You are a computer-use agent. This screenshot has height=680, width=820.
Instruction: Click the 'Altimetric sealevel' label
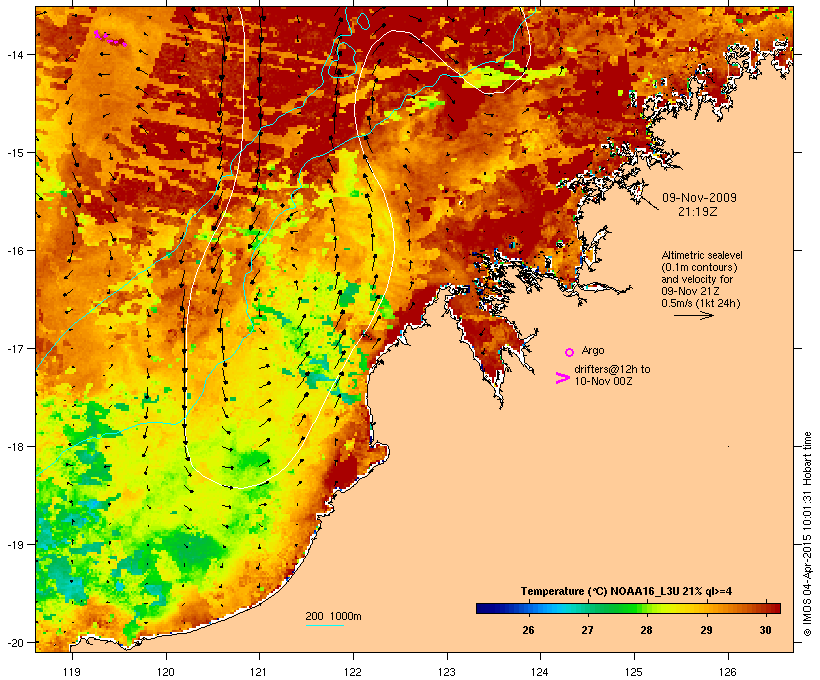pyautogui.click(x=702, y=255)
